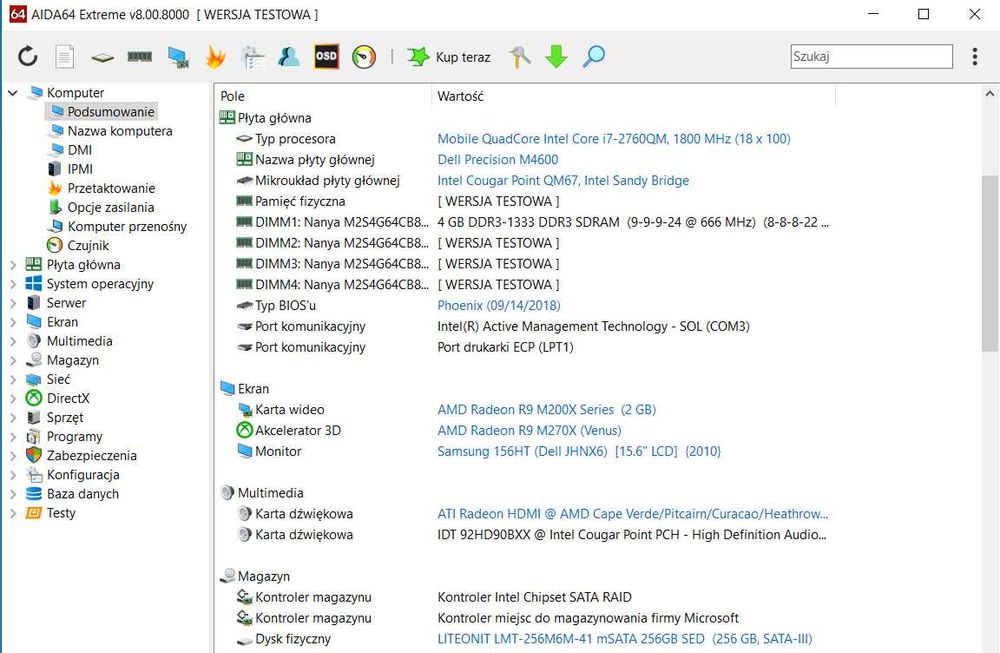Click the user profile toolbar icon
1000x653 pixels.
click(x=289, y=56)
